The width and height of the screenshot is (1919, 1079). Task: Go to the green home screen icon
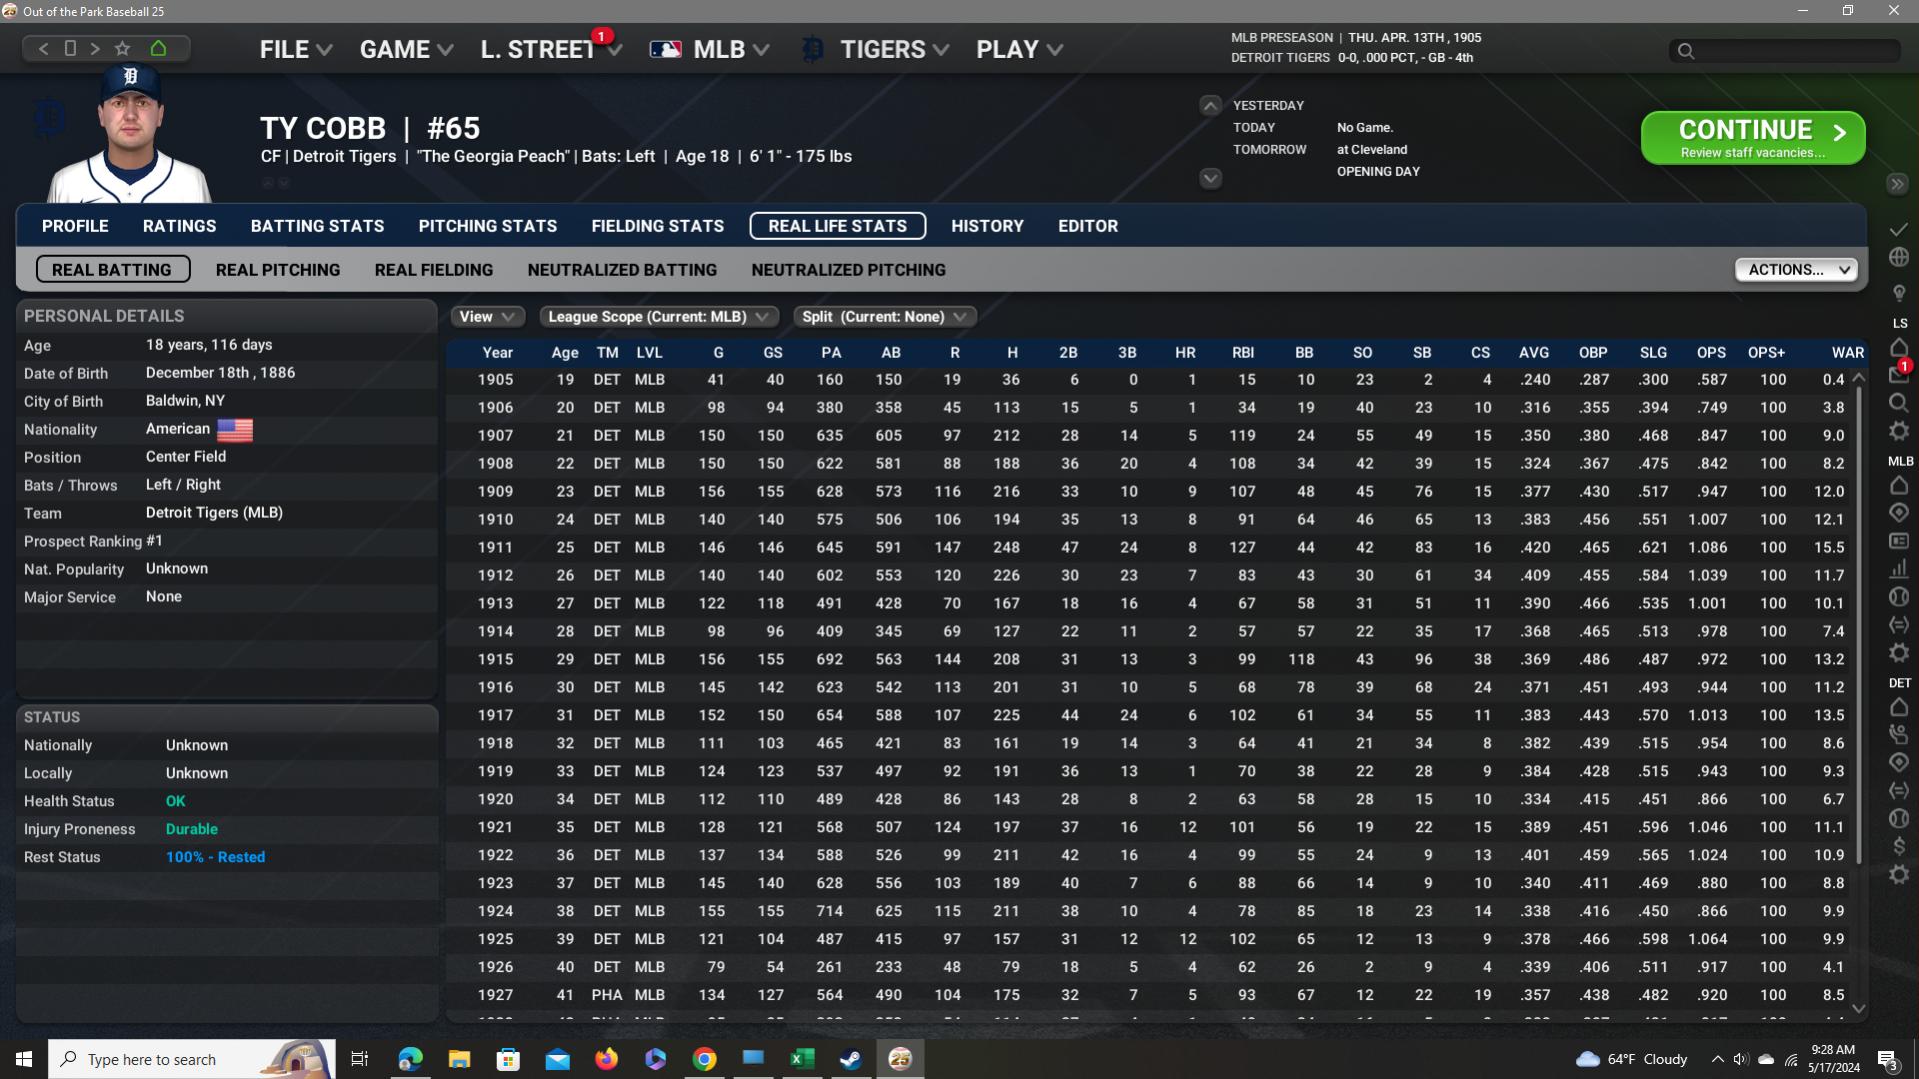pos(158,48)
